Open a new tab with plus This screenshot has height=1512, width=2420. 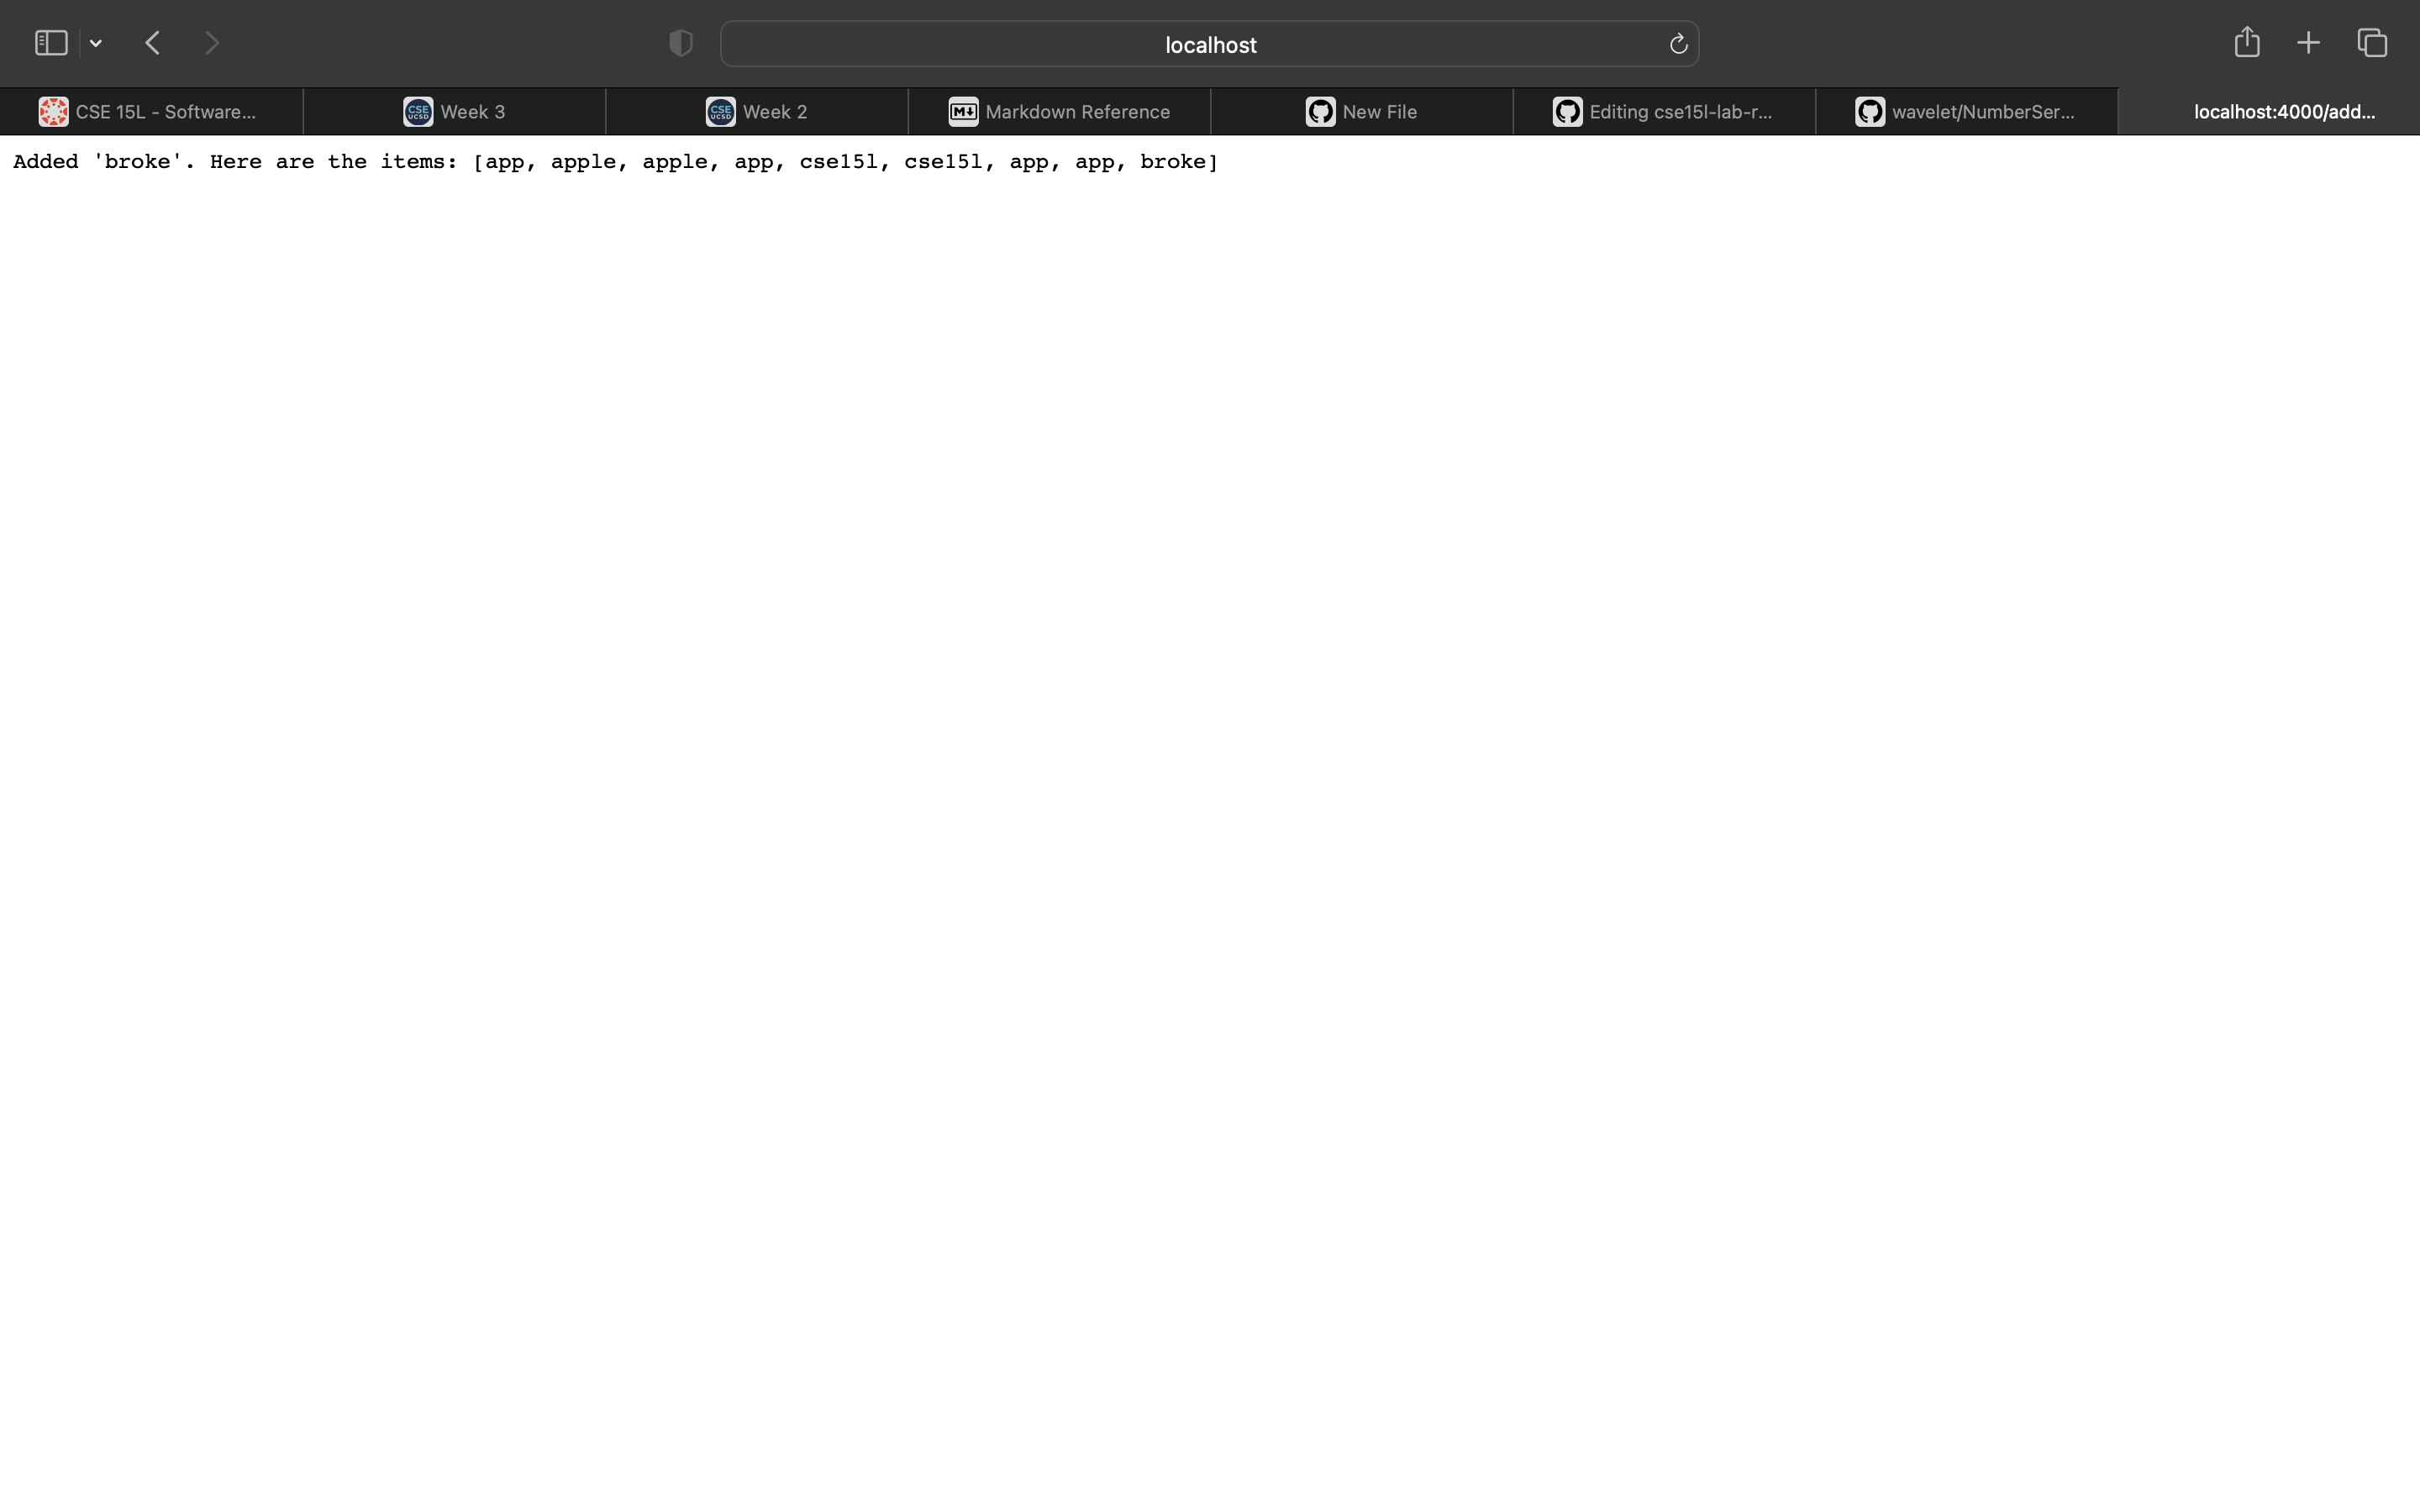pos(2308,43)
